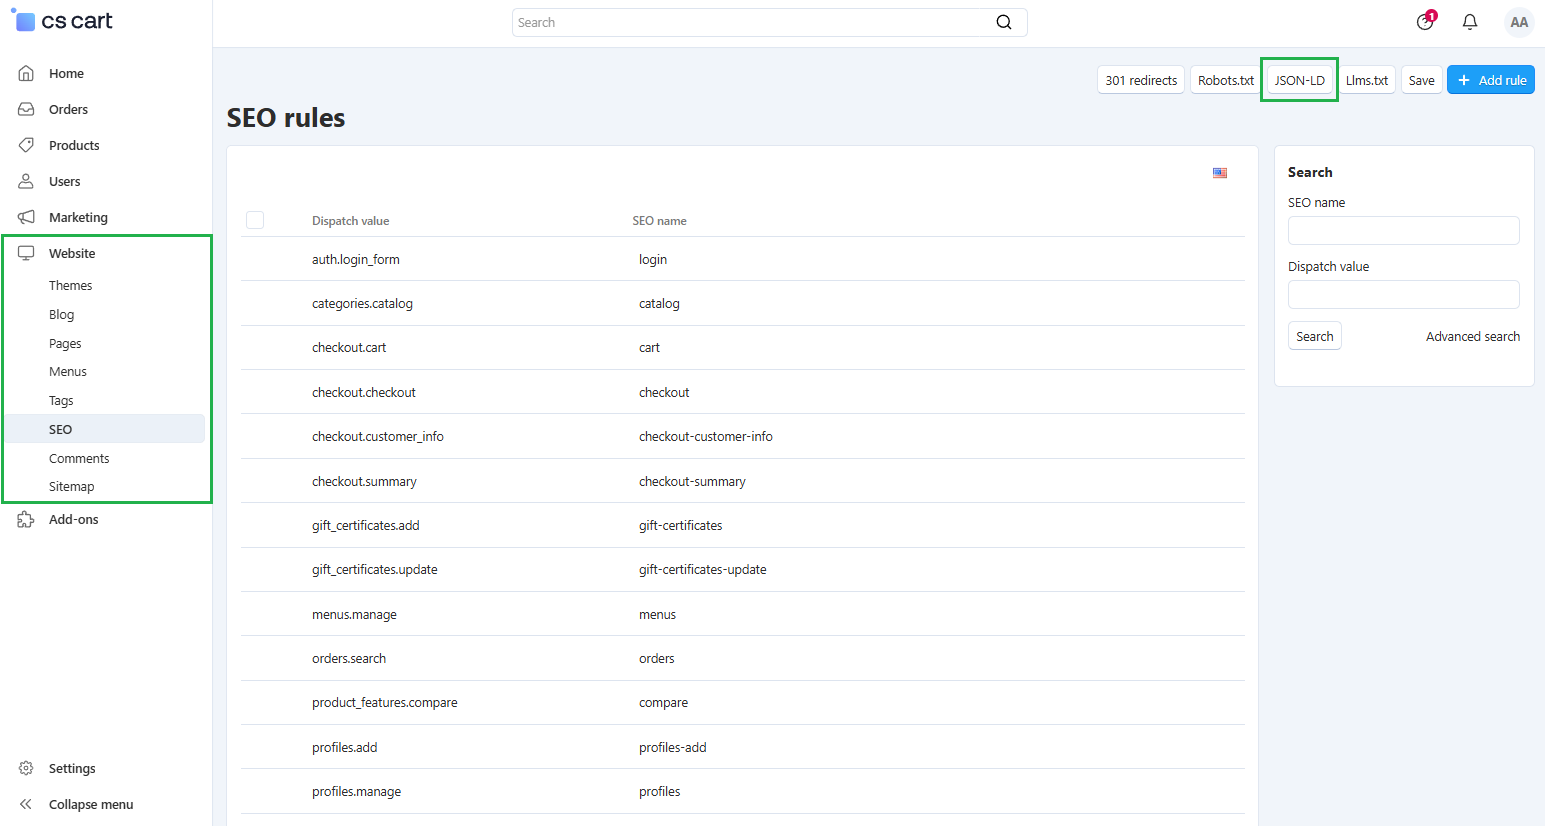Click the Collapse menu double-chevron icon
Image resolution: width=1545 pixels, height=826 pixels.
(26, 804)
